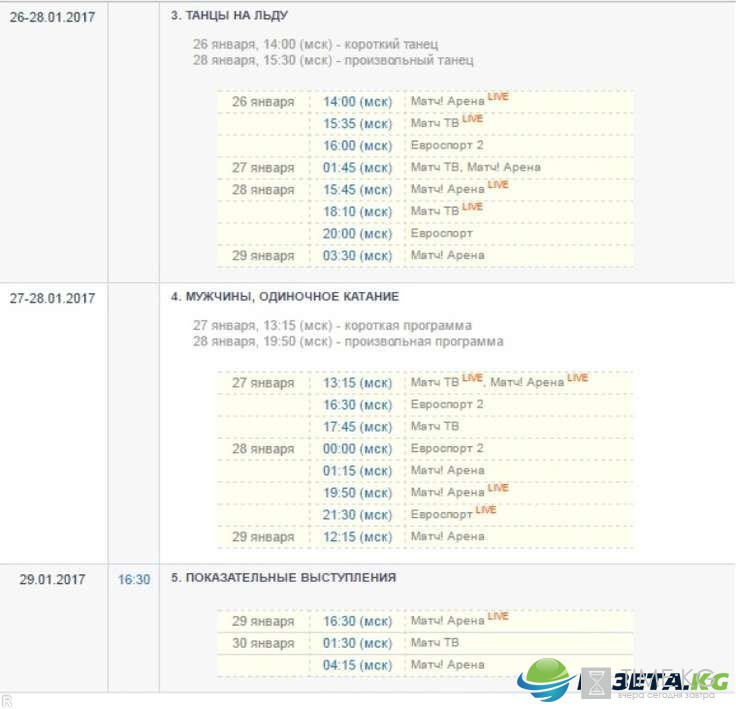The width and height of the screenshot is (736, 709).
Task: Click LIVE badge next to 14:00 Матч! Арена
Action: pyautogui.click(x=498, y=97)
